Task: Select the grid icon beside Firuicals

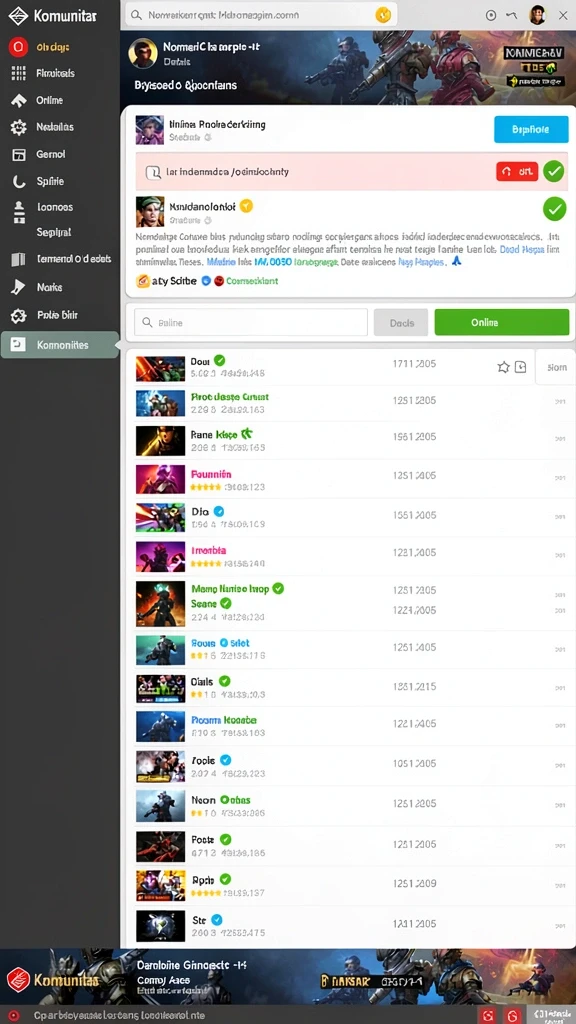Action: click(x=18, y=73)
